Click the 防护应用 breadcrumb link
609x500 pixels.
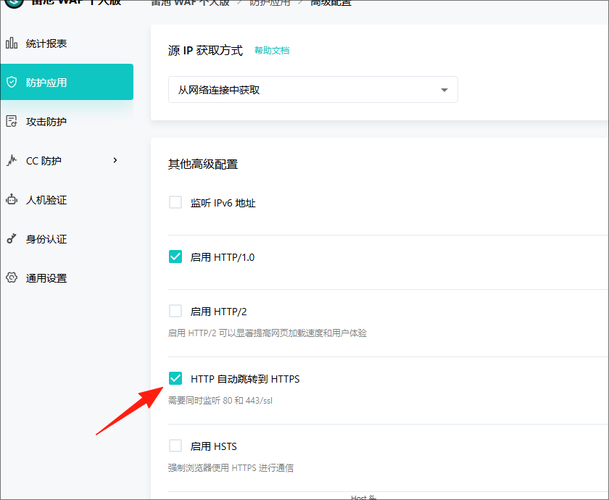coord(270,3)
